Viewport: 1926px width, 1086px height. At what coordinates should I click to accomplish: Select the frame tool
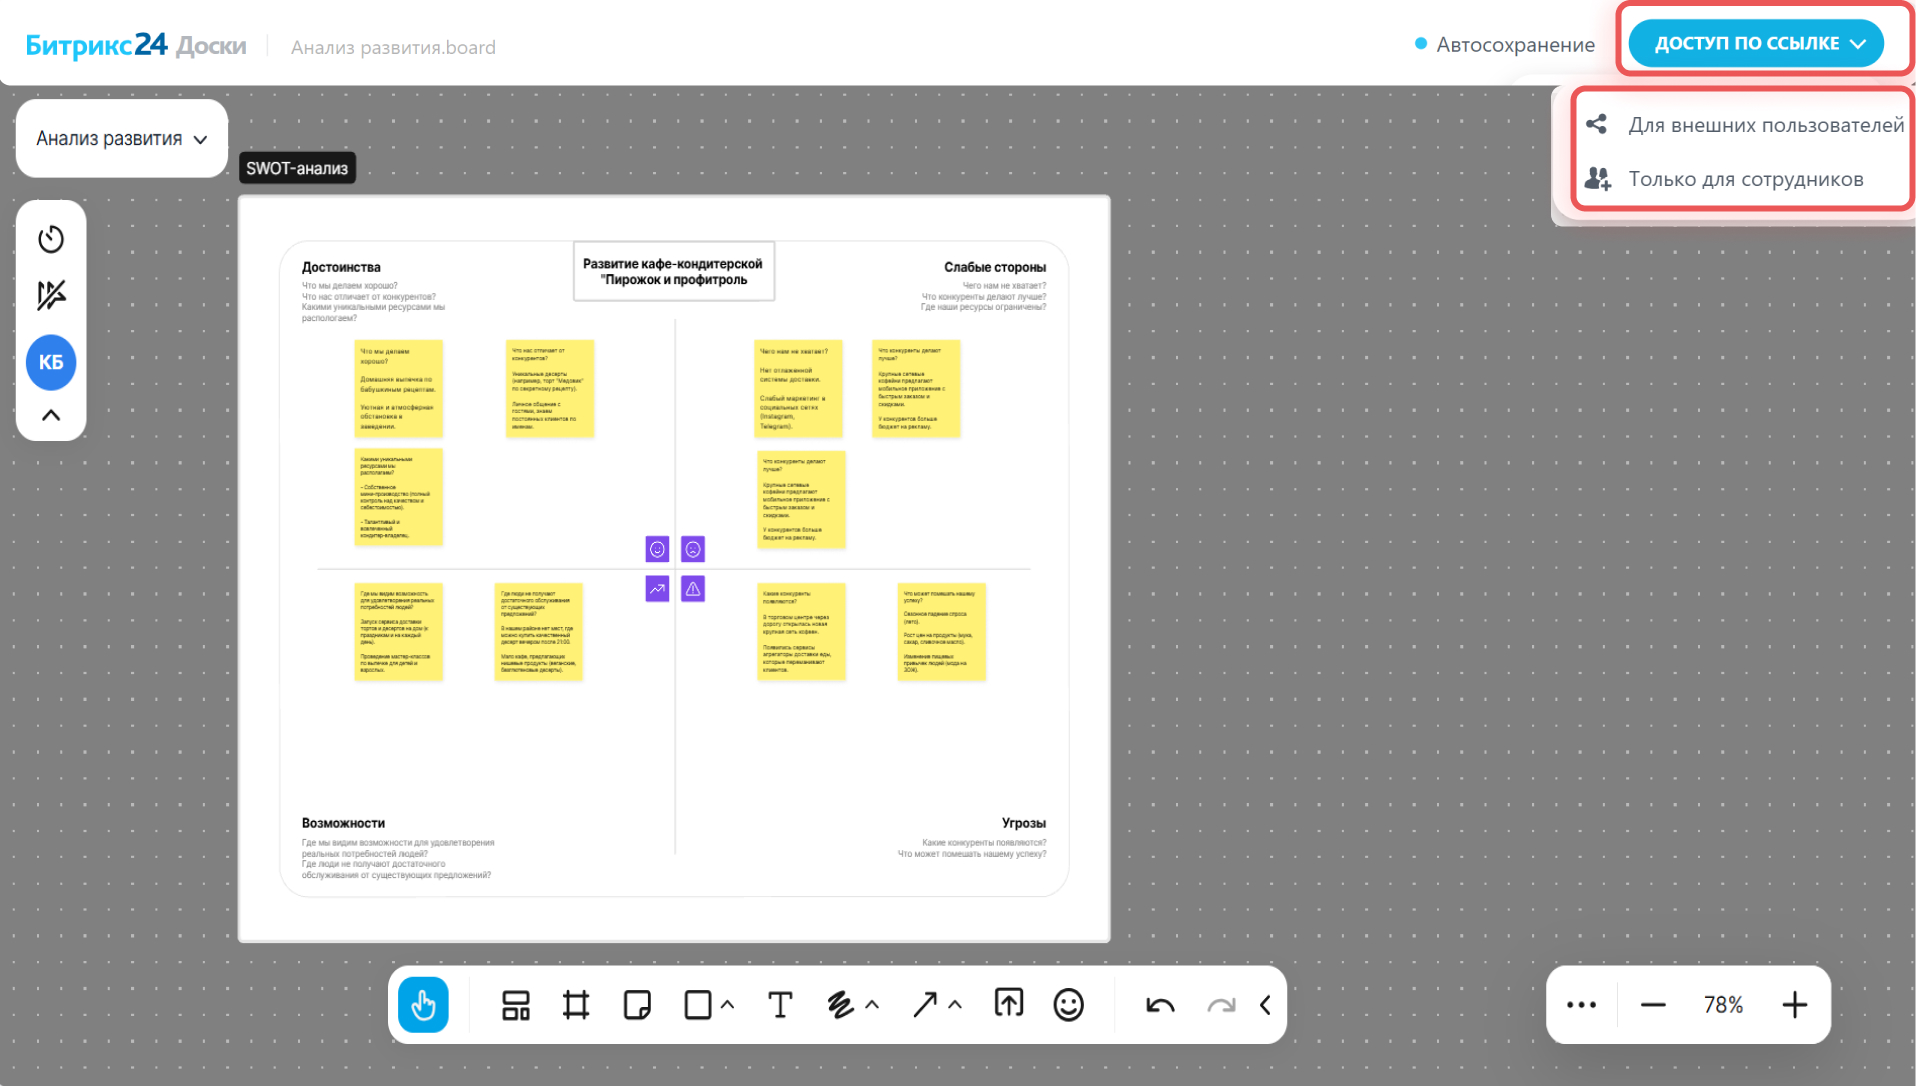(x=576, y=1005)
